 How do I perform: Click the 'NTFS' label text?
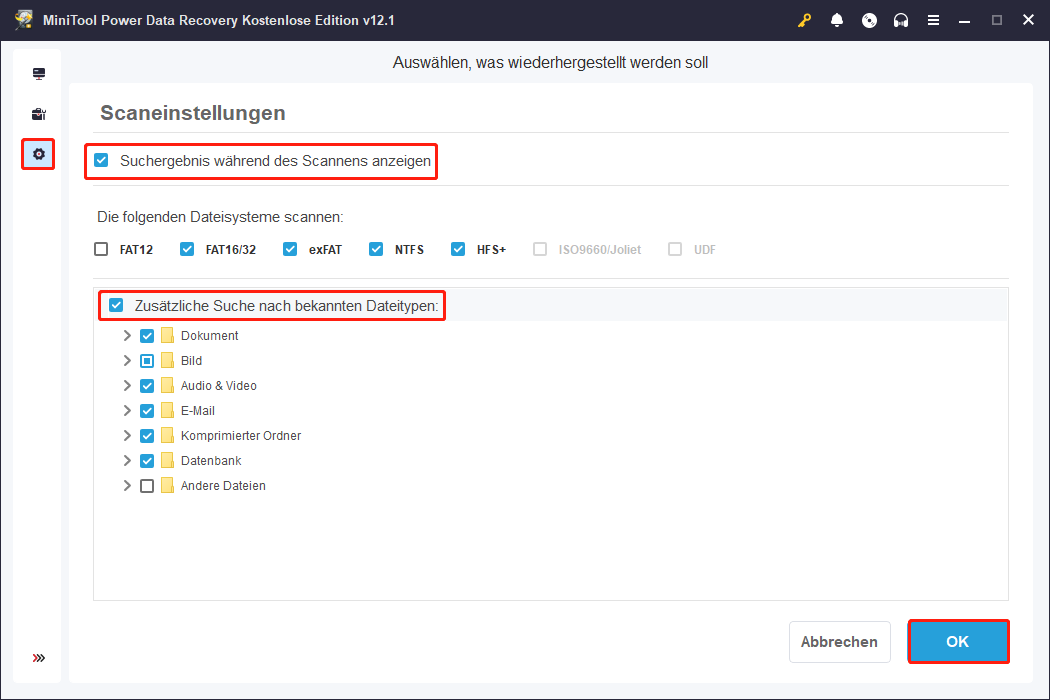coord(409,250)
